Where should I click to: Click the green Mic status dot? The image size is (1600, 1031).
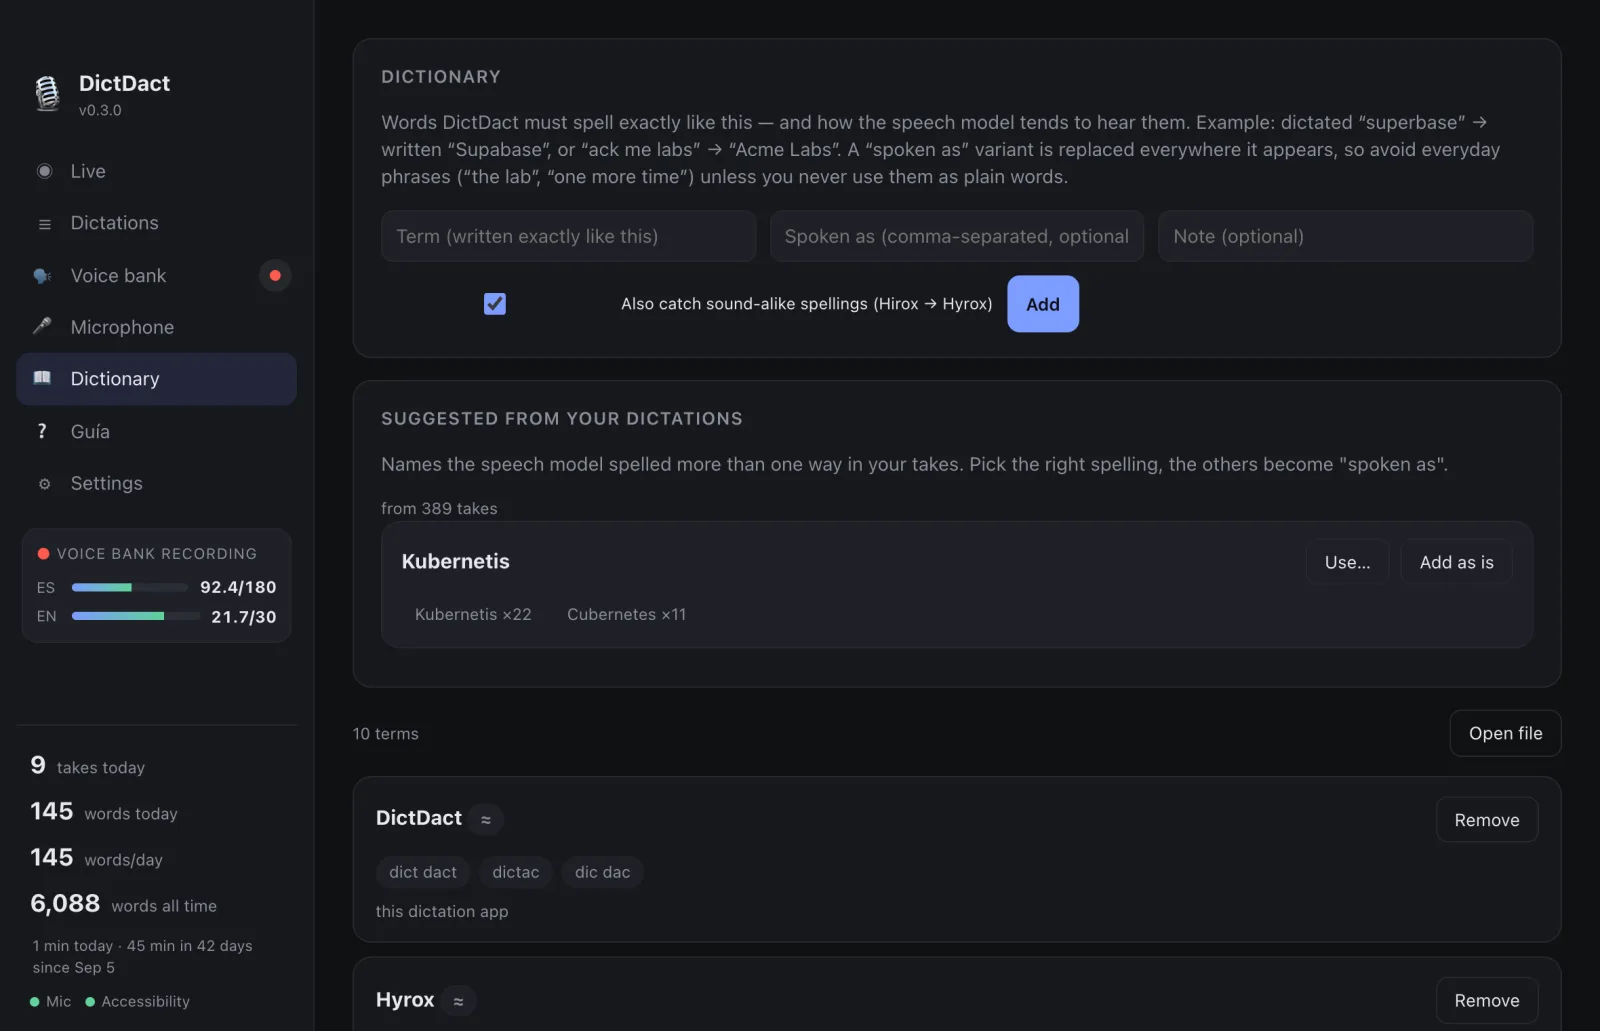pos(35,1002)
